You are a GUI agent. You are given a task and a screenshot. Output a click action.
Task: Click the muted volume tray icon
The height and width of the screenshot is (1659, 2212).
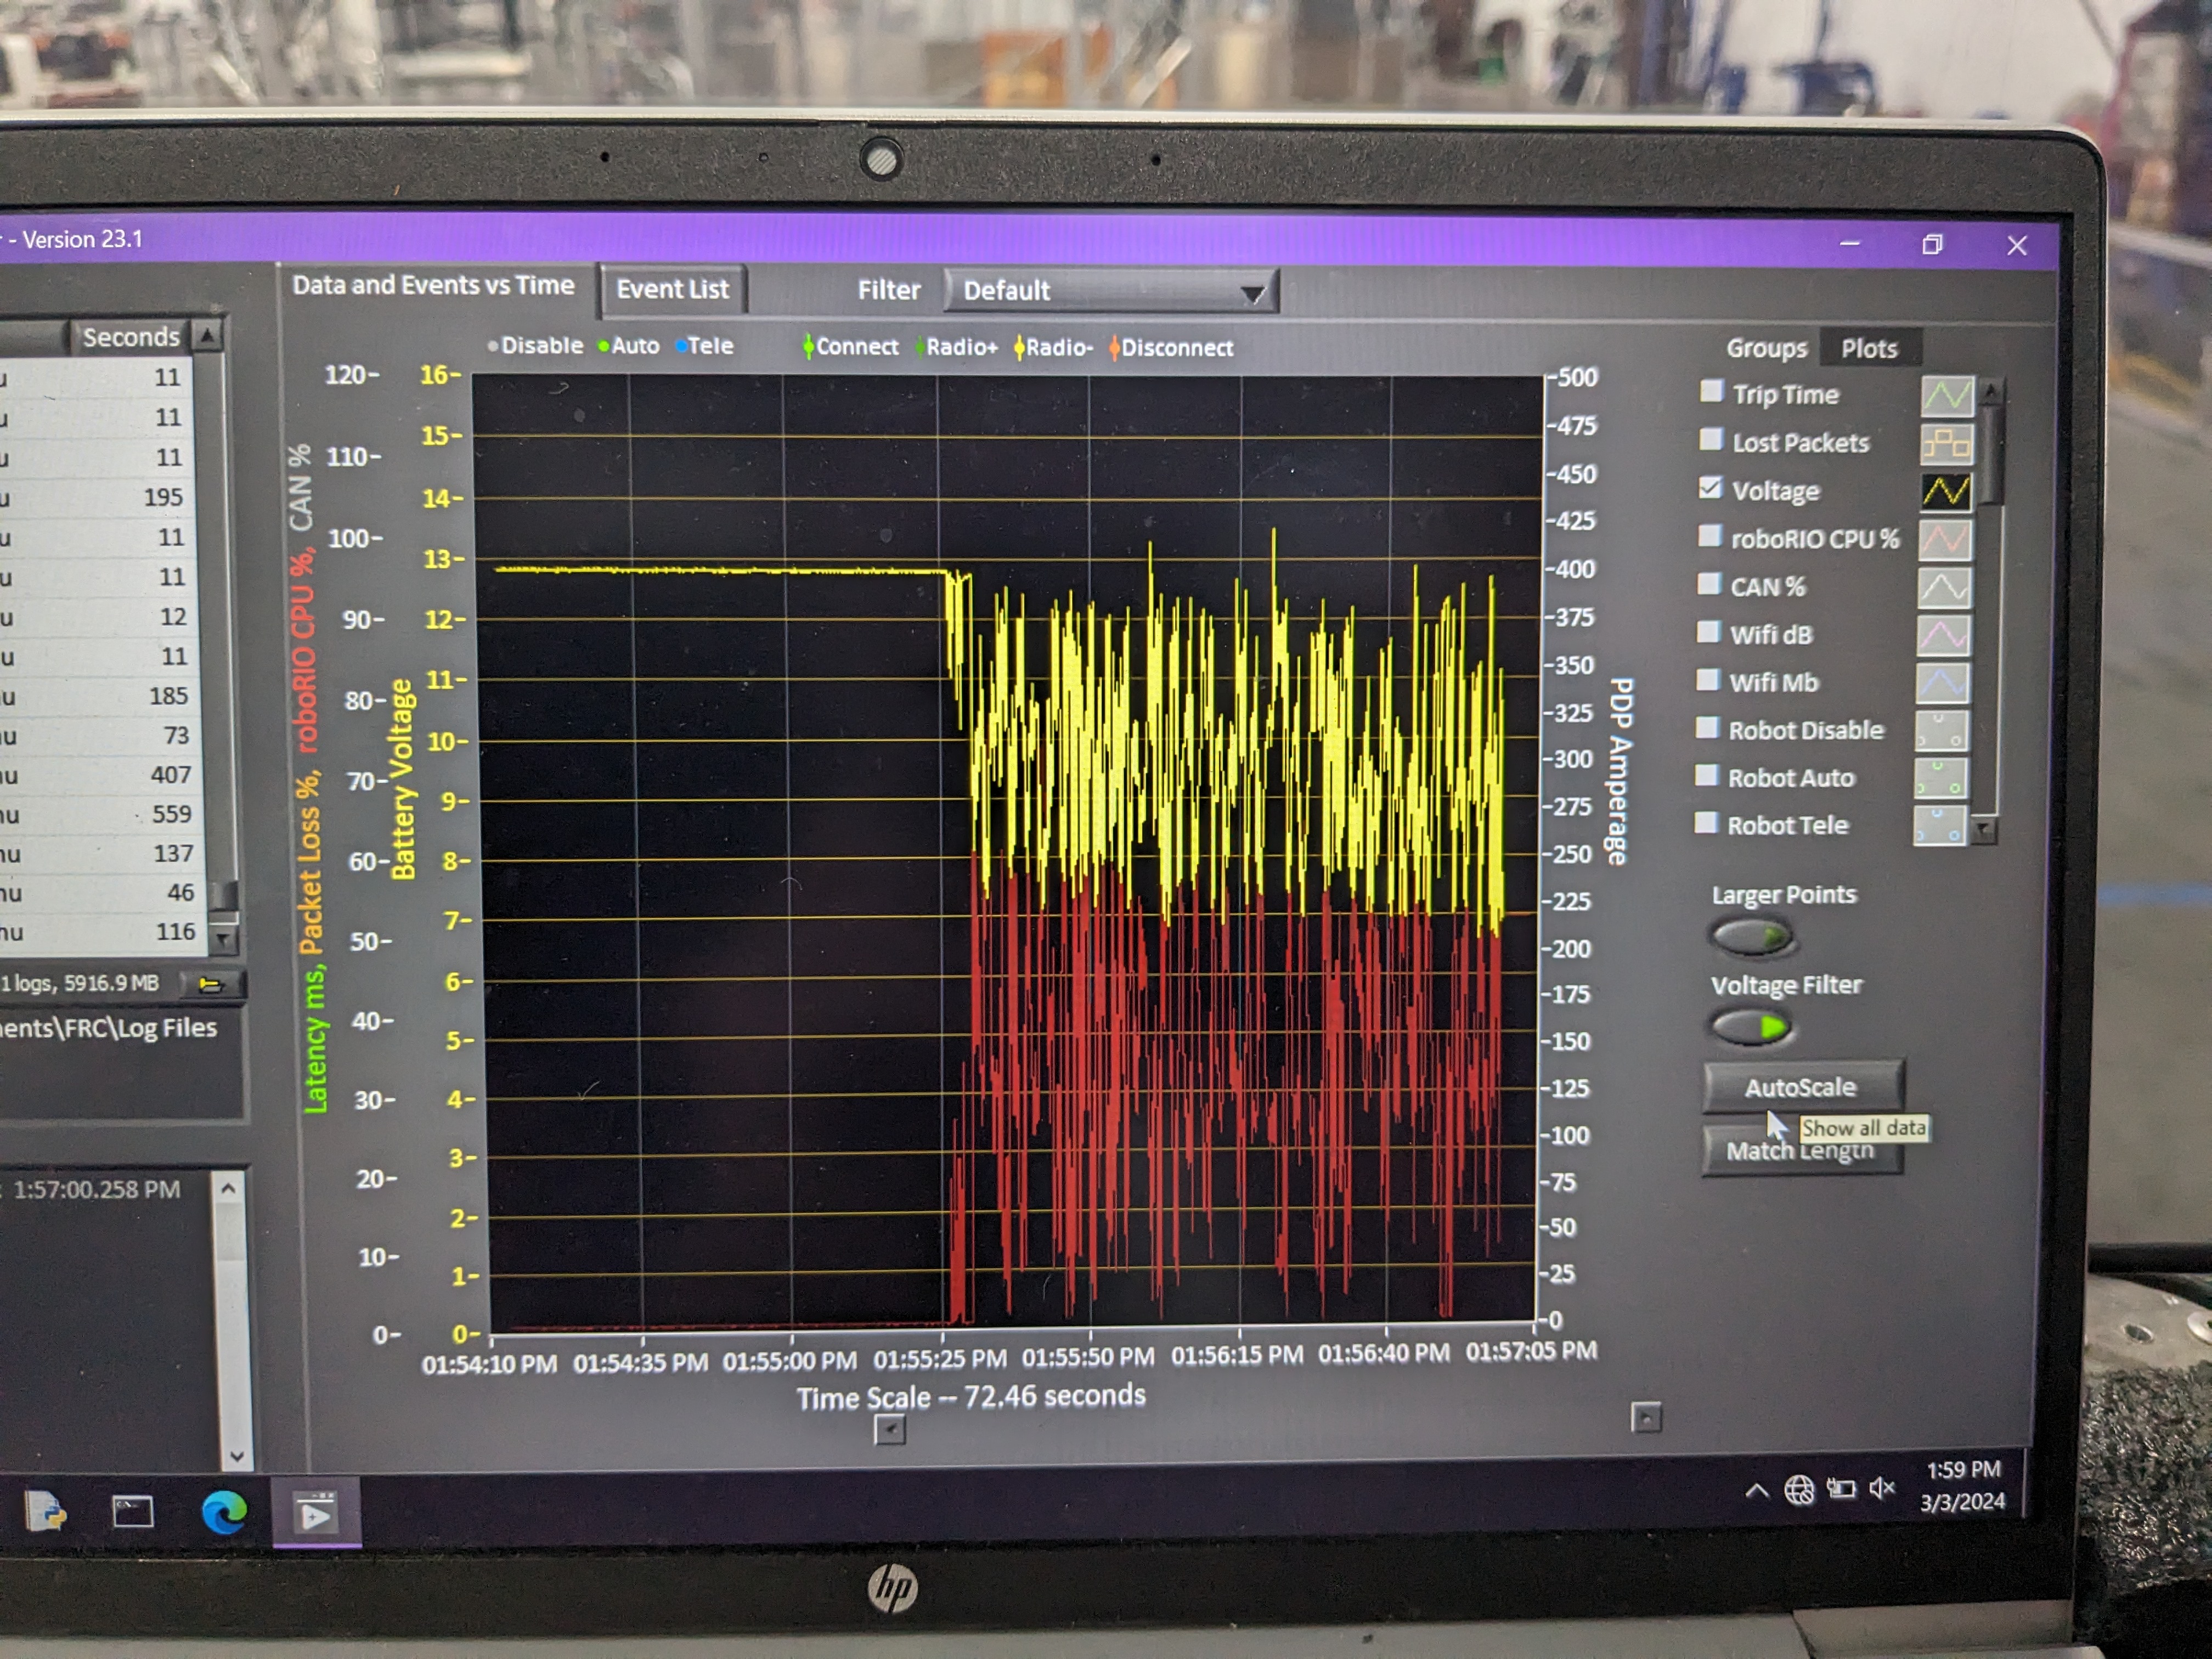point(1881,1488)
